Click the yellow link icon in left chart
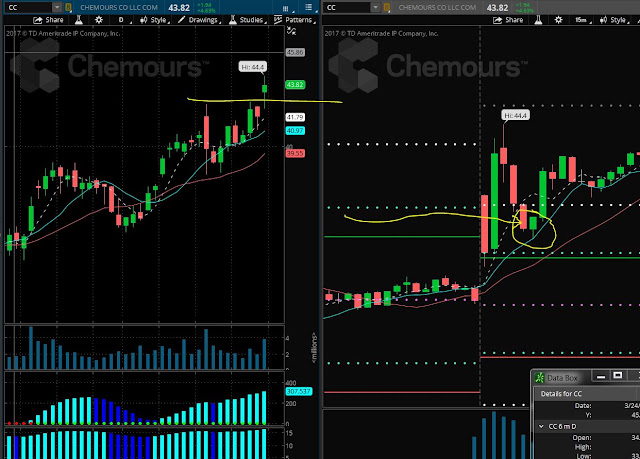Screen dimensions: 640x459 tap(68, 7)
